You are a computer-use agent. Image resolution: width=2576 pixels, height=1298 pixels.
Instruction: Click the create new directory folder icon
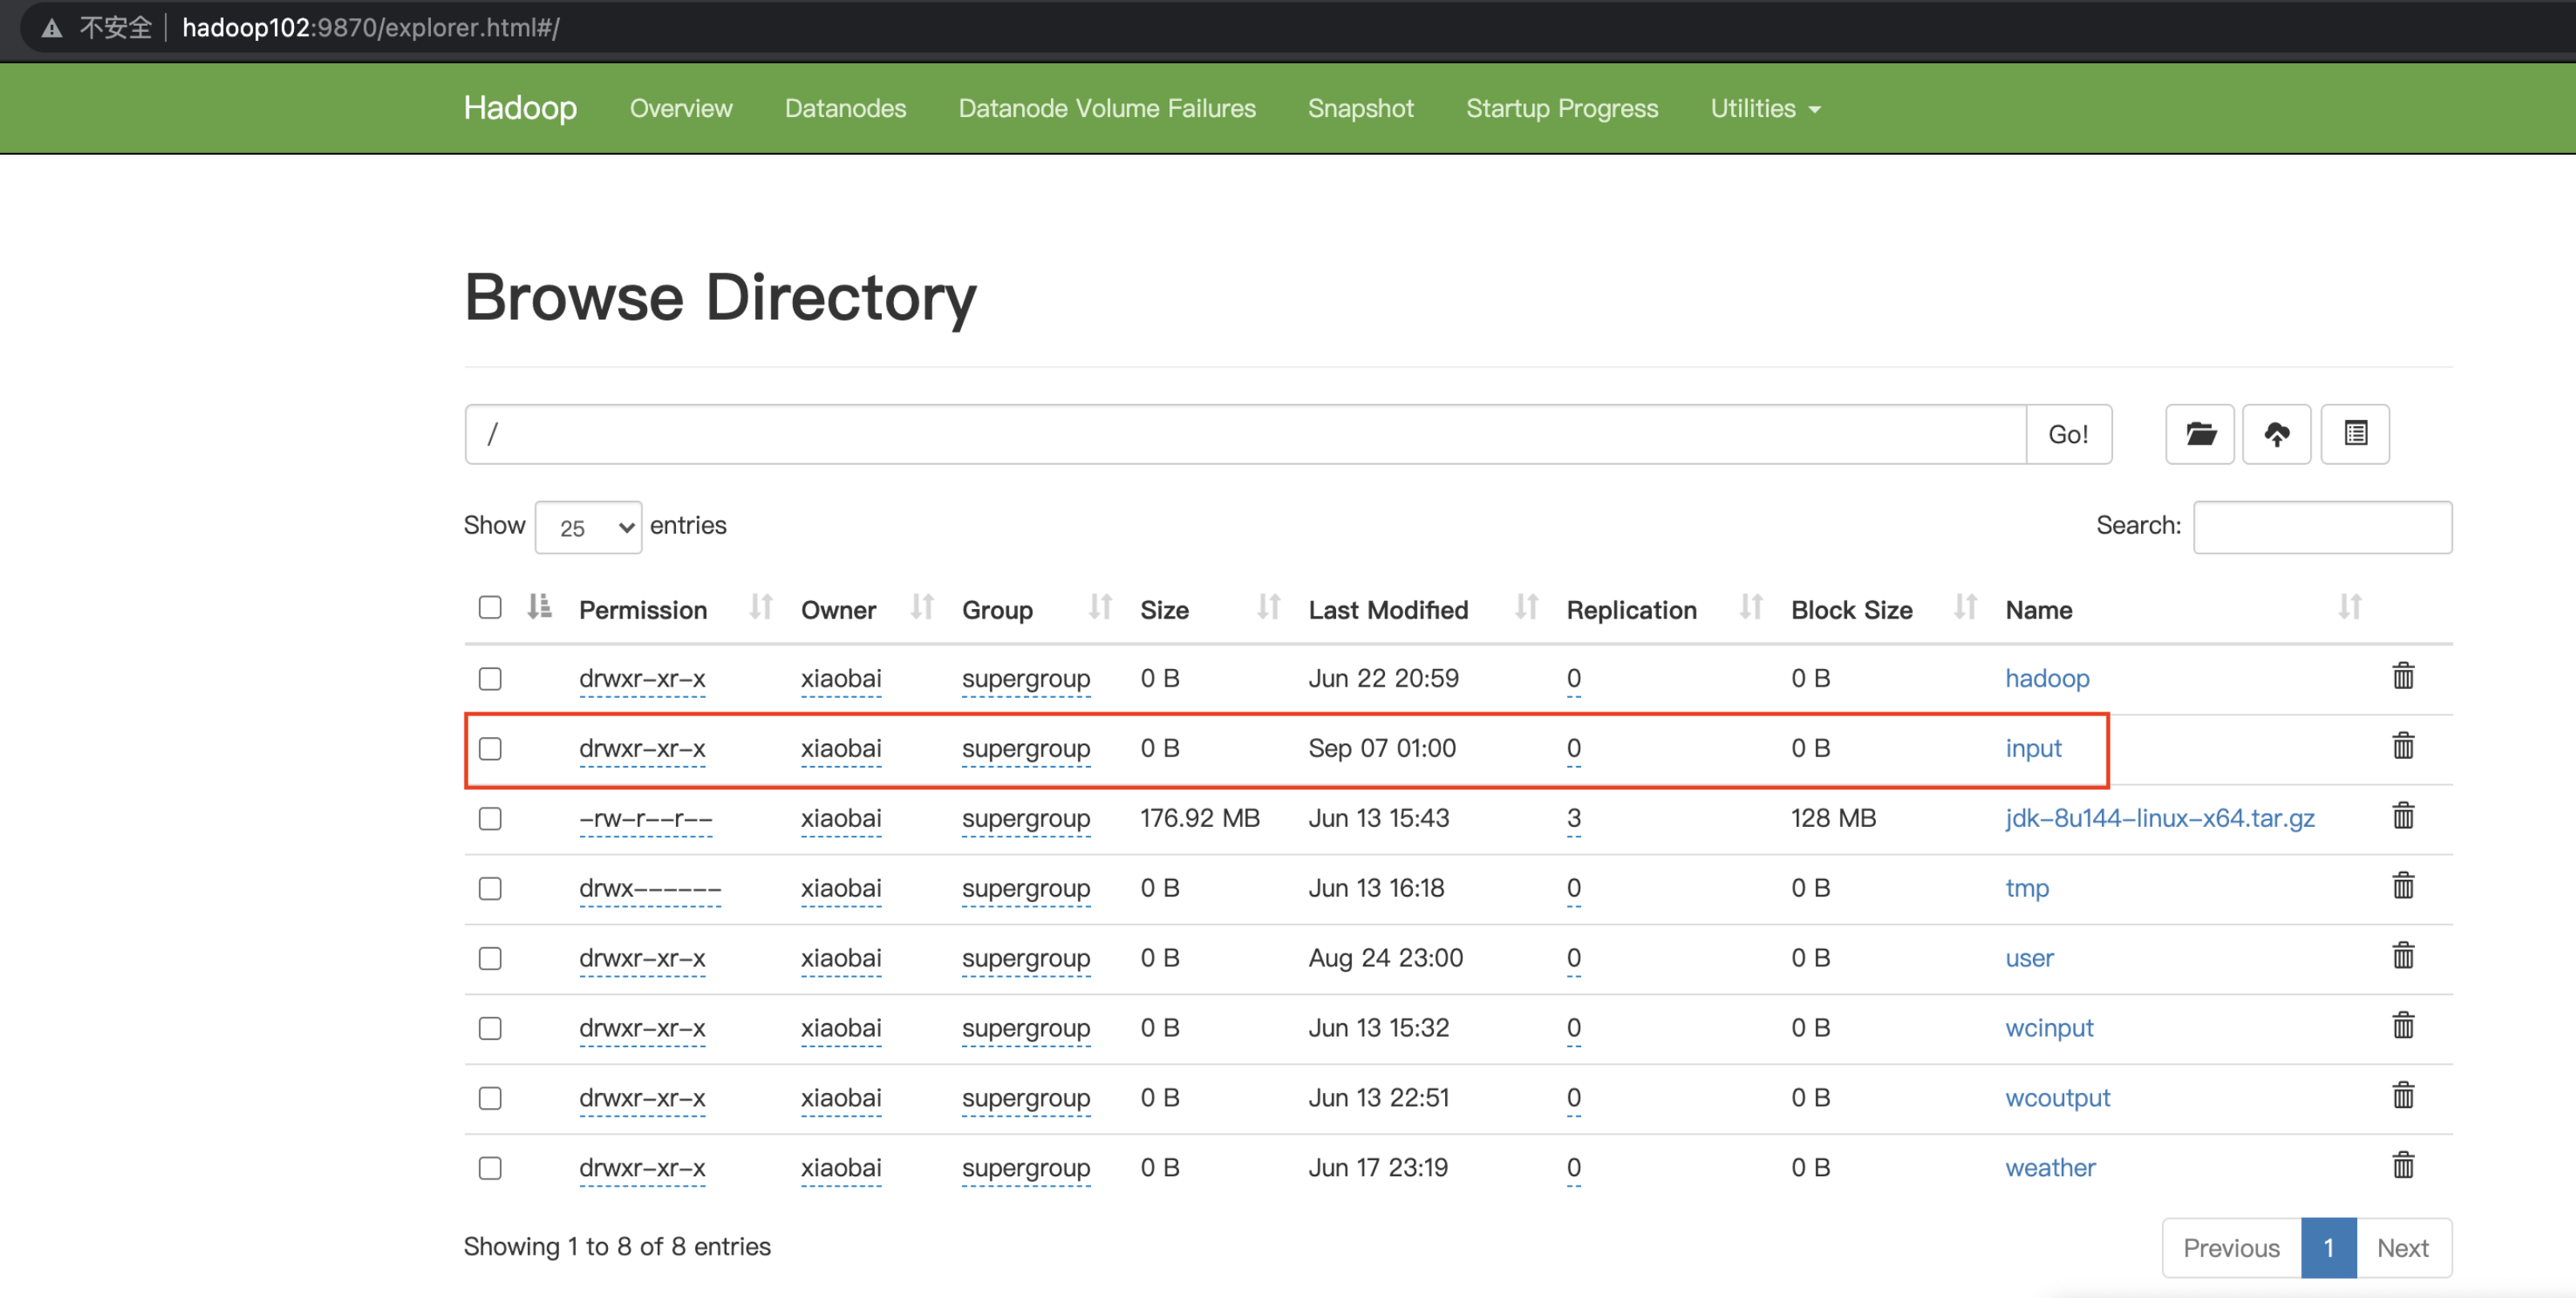(2199, 434)
